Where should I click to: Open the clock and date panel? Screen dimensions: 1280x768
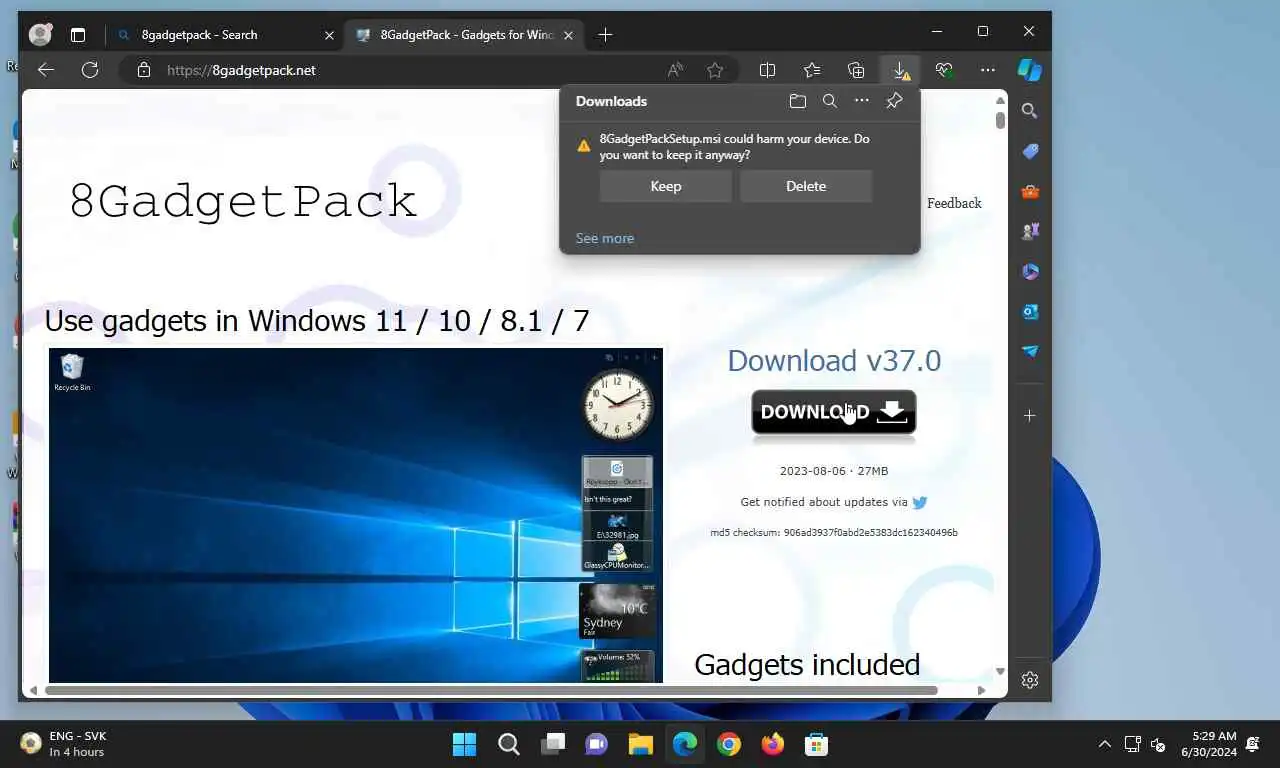1208,744
